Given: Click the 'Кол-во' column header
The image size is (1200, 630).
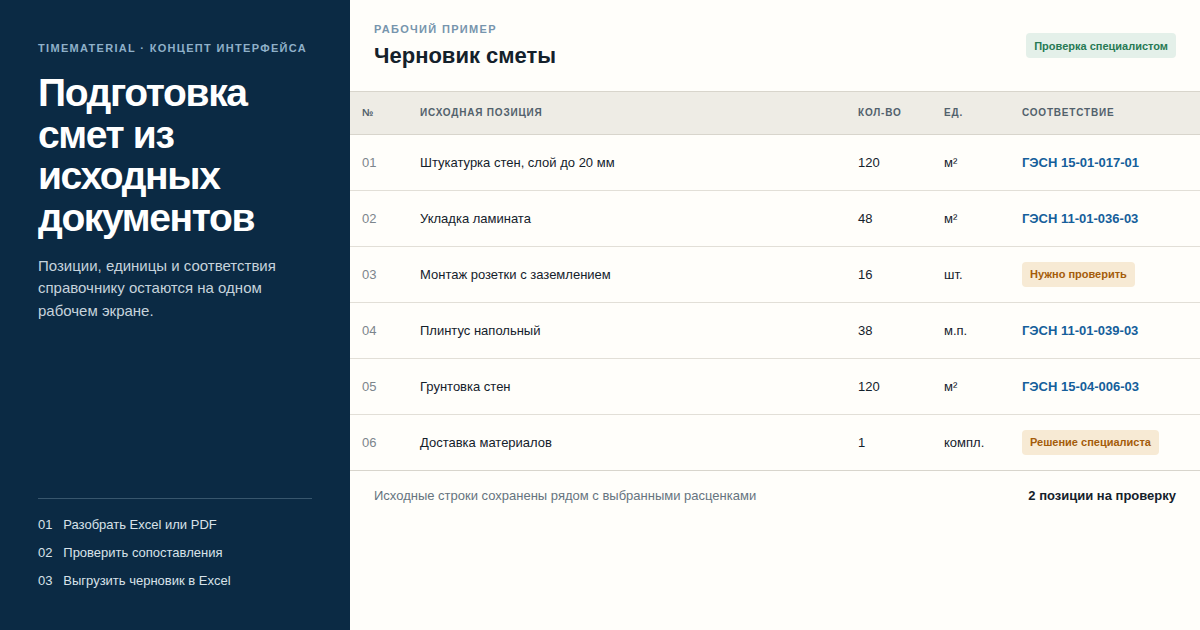Looking at the screenshot, I should tap(879, 112).
